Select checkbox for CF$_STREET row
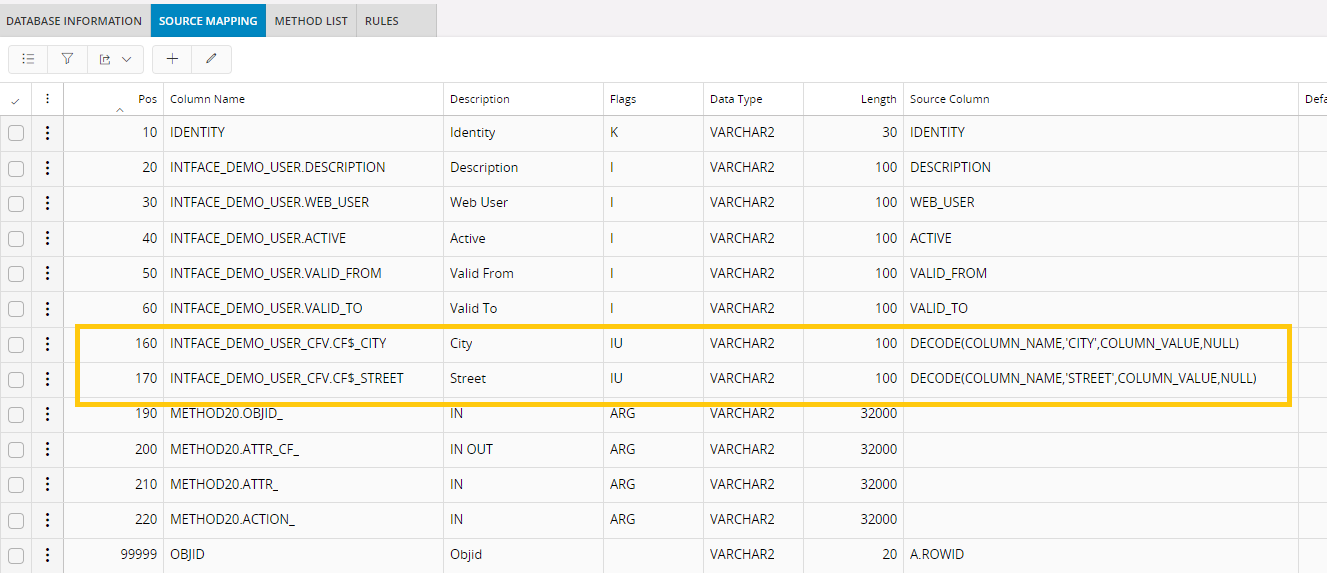Image resolution: width=1327 pixels, height=573 pixels. [16, 379]
